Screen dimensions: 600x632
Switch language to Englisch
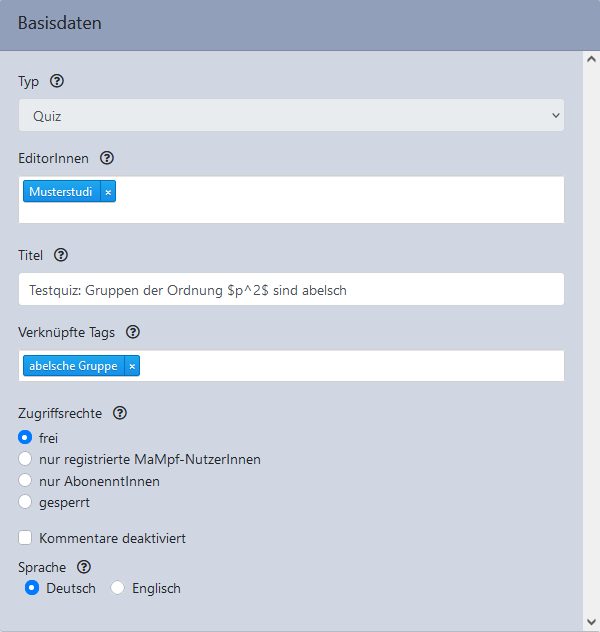[x=118, y=588]
